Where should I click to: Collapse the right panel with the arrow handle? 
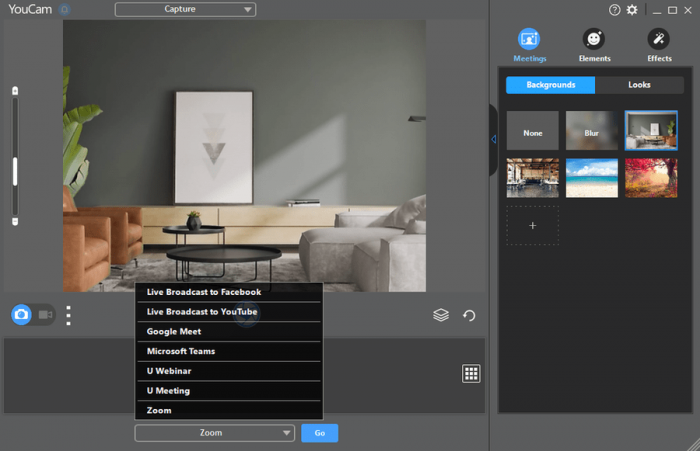[493, 139]
